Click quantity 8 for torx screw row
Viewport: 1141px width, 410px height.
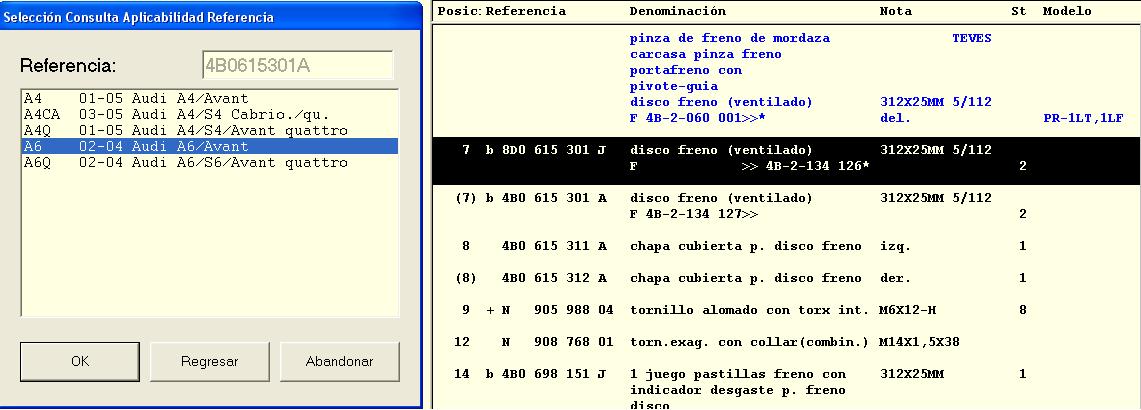[x=1022, y=310]
